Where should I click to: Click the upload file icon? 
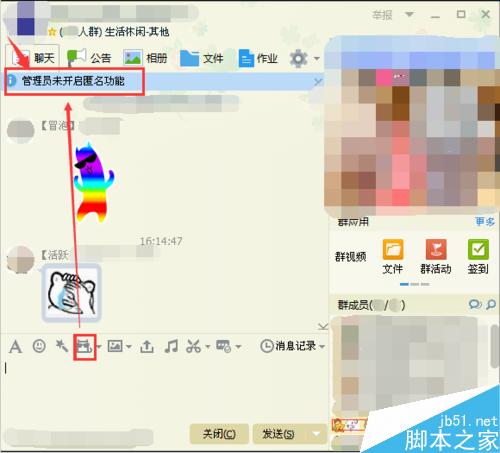point(147,347)
